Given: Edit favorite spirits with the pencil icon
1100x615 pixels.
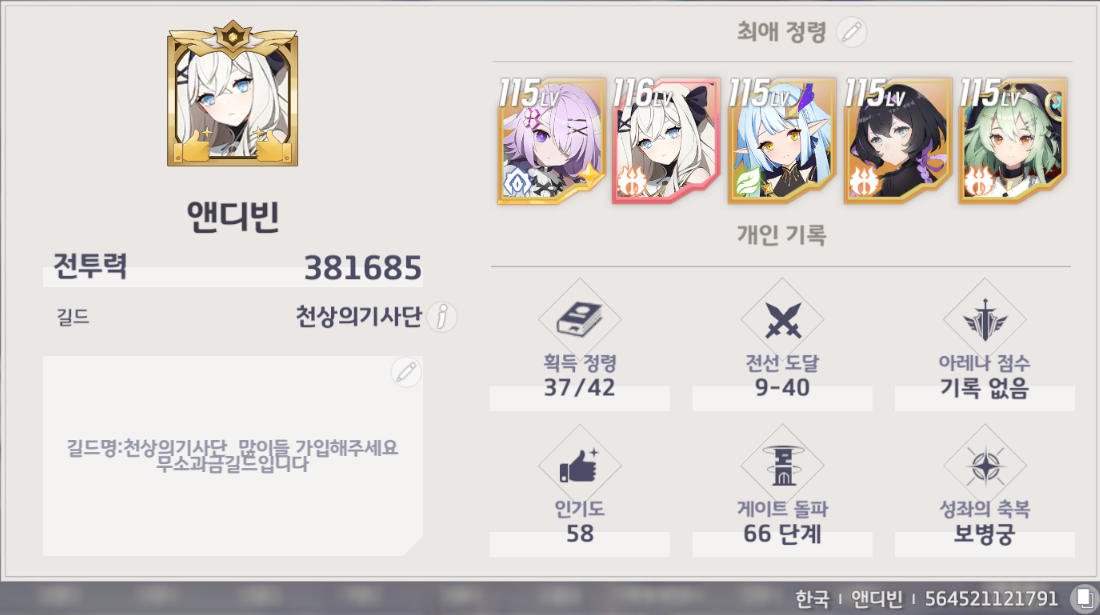Looking at the screenshot, I should (852, 32).
